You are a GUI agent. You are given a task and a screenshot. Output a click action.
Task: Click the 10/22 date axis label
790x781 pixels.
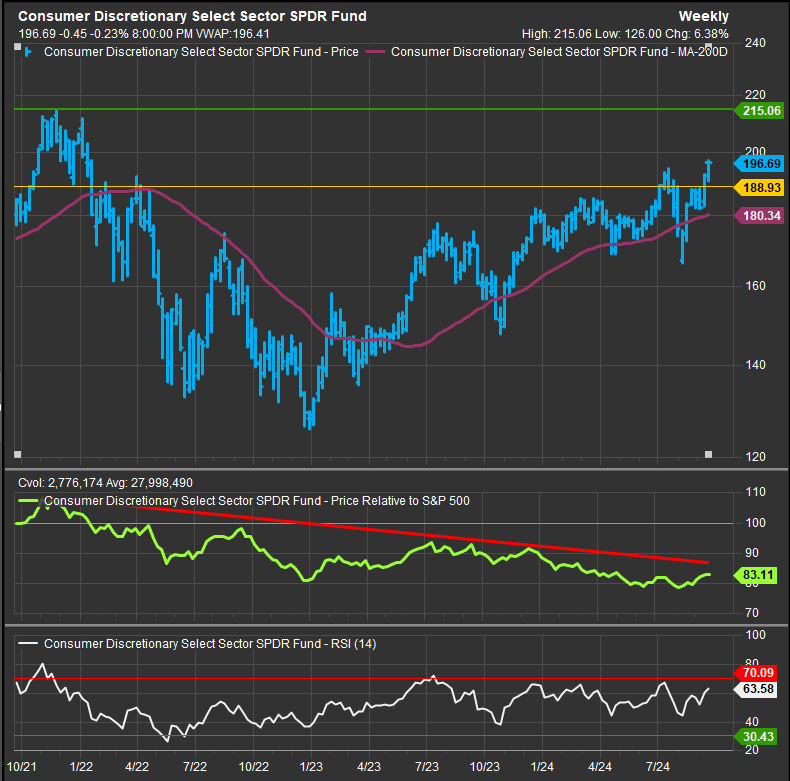253,767
